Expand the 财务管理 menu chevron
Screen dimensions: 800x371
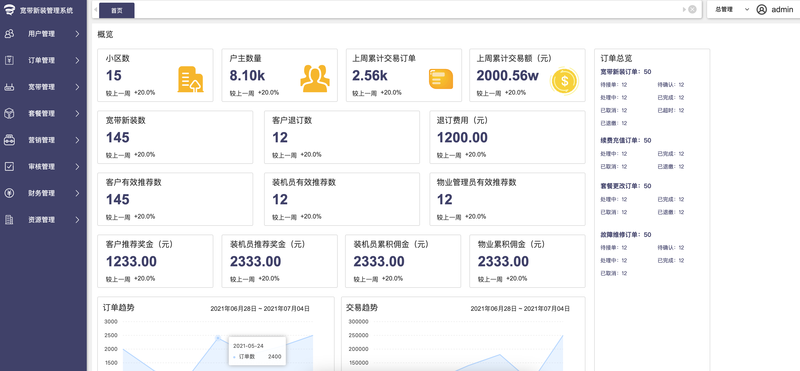coord(77,193)
